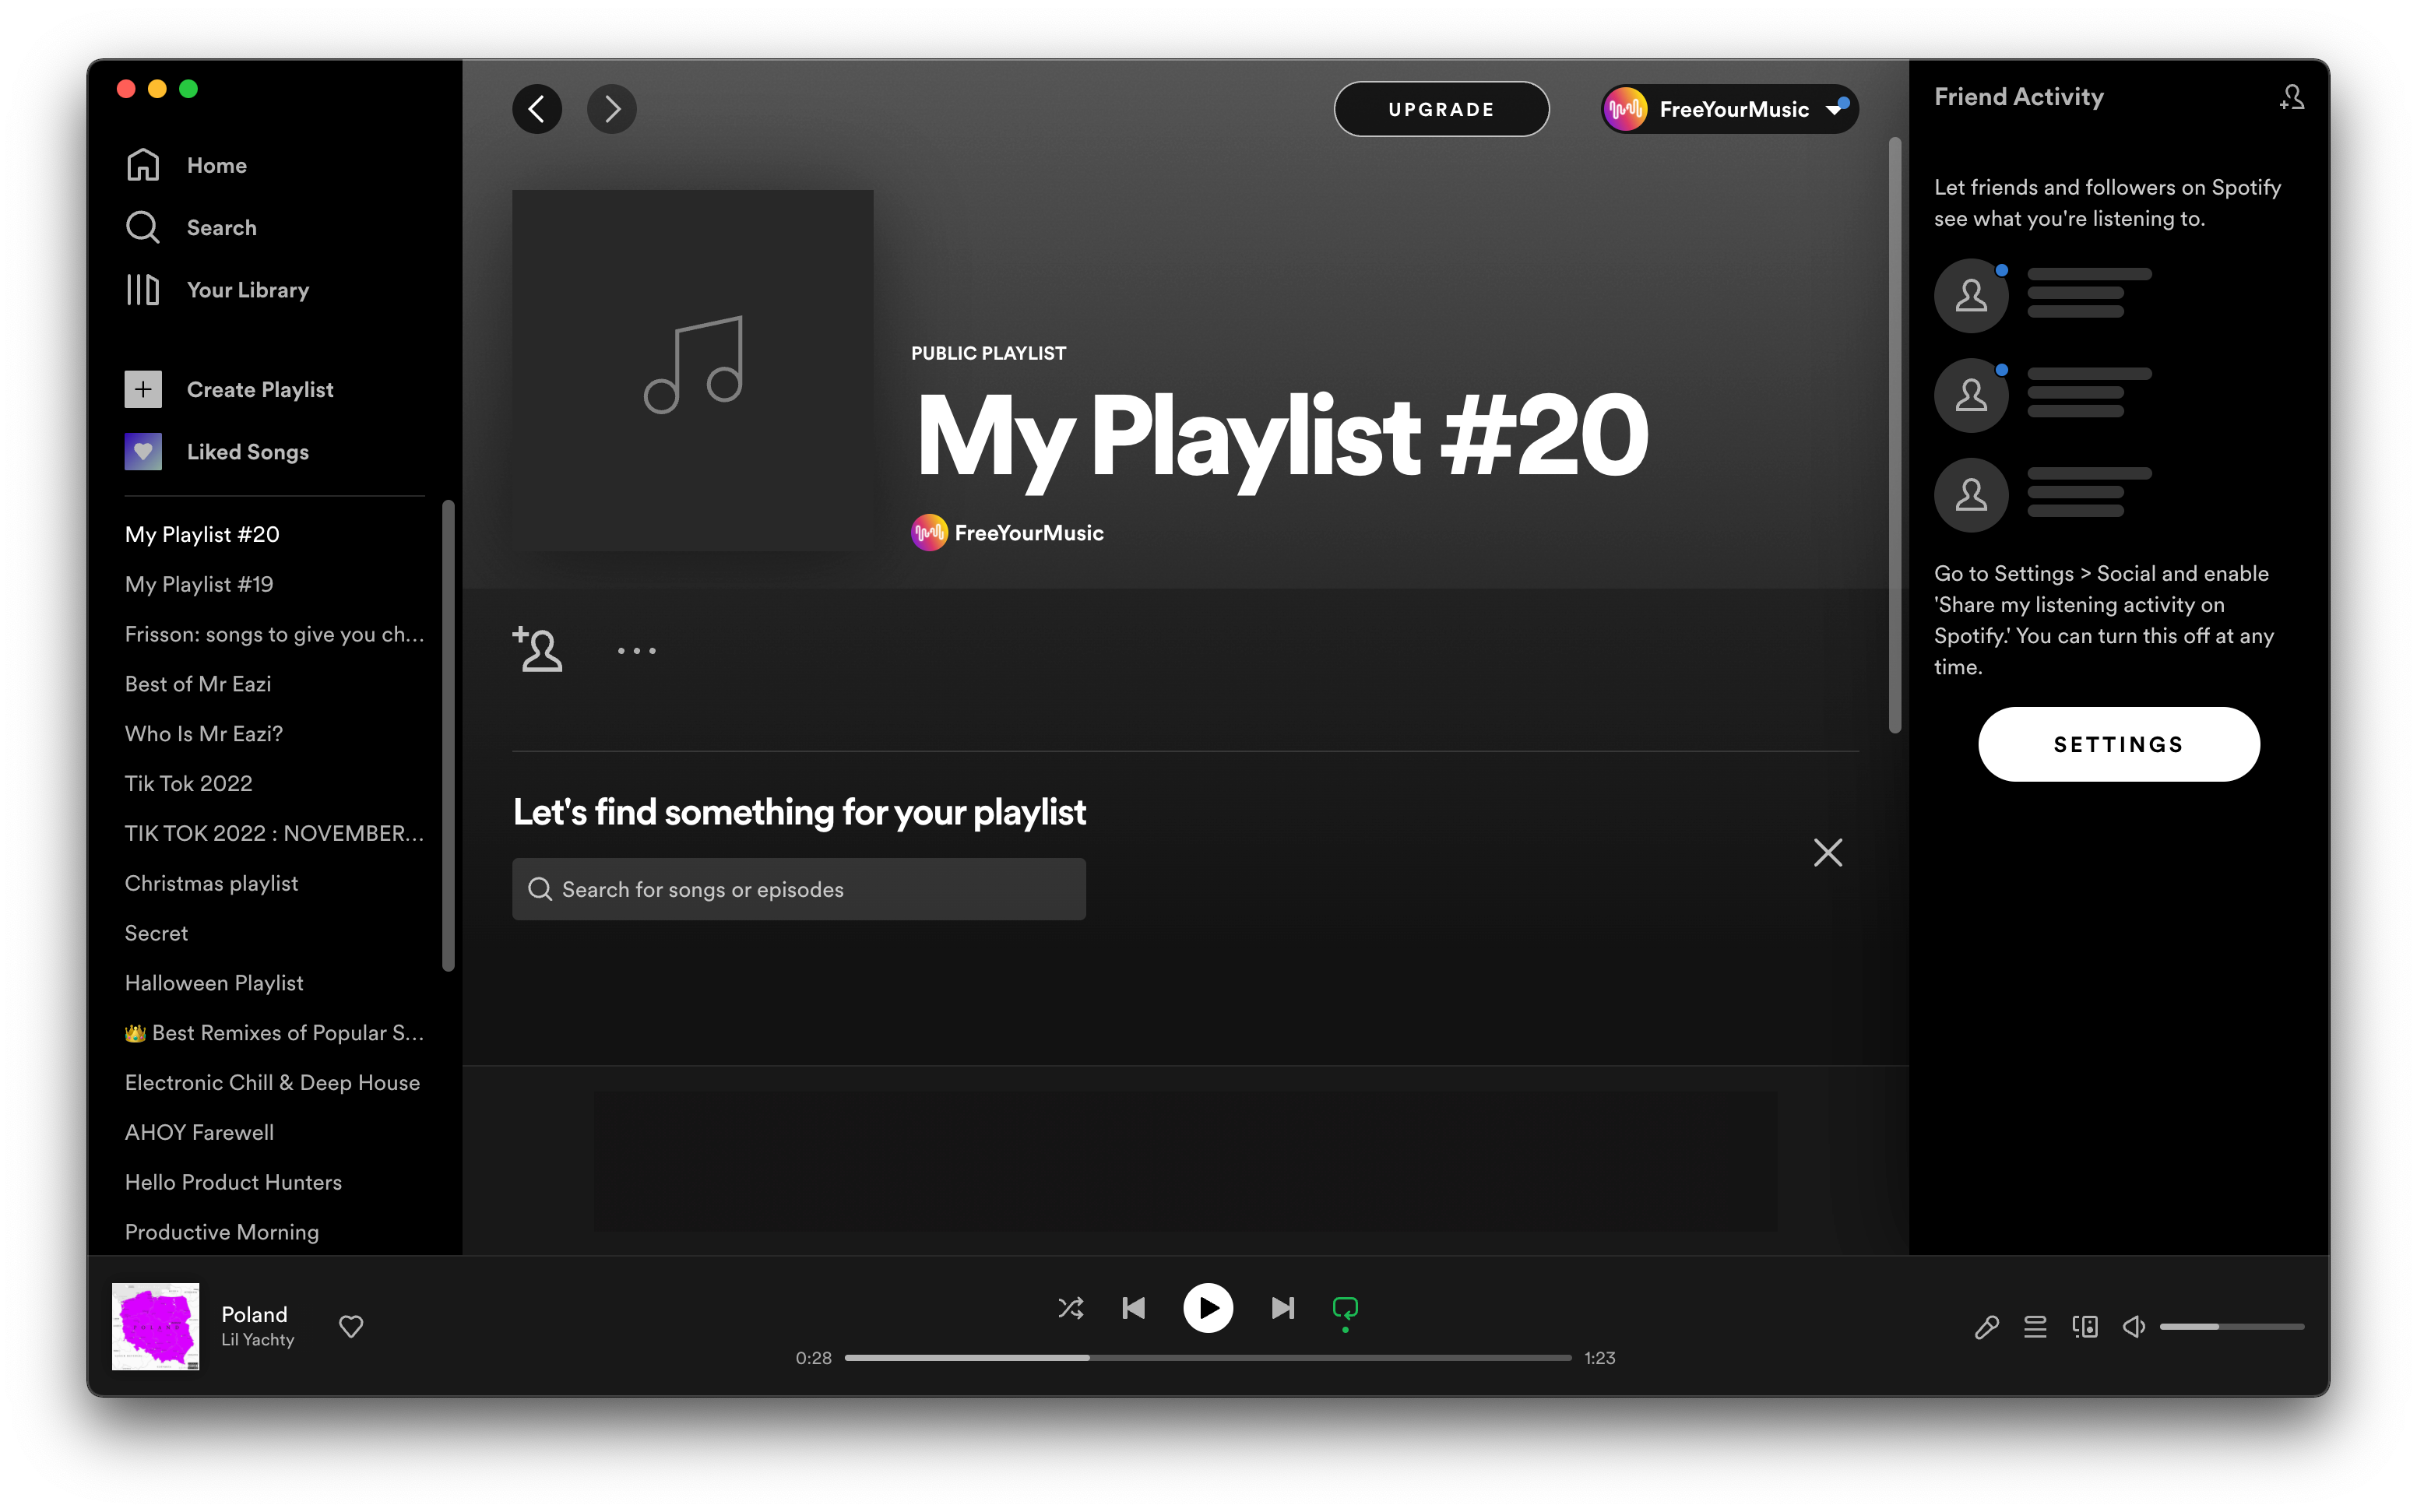
Task: Open Liked Songs heart icon
Action: (143, 451)
